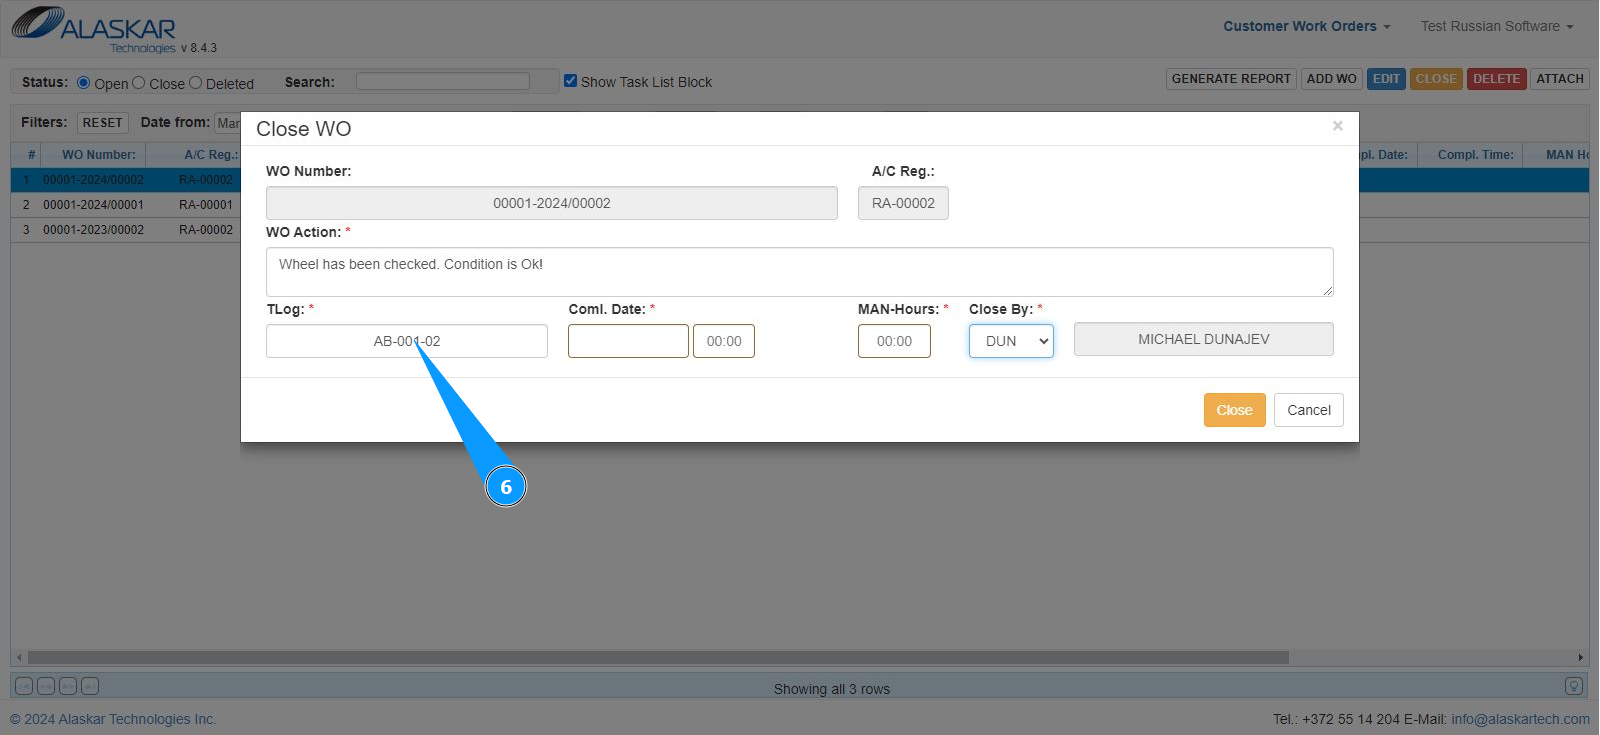This screenshot has width=1600, height=735.
Task: Click the lightbulb hint icon
Action: coord(1574,686)
